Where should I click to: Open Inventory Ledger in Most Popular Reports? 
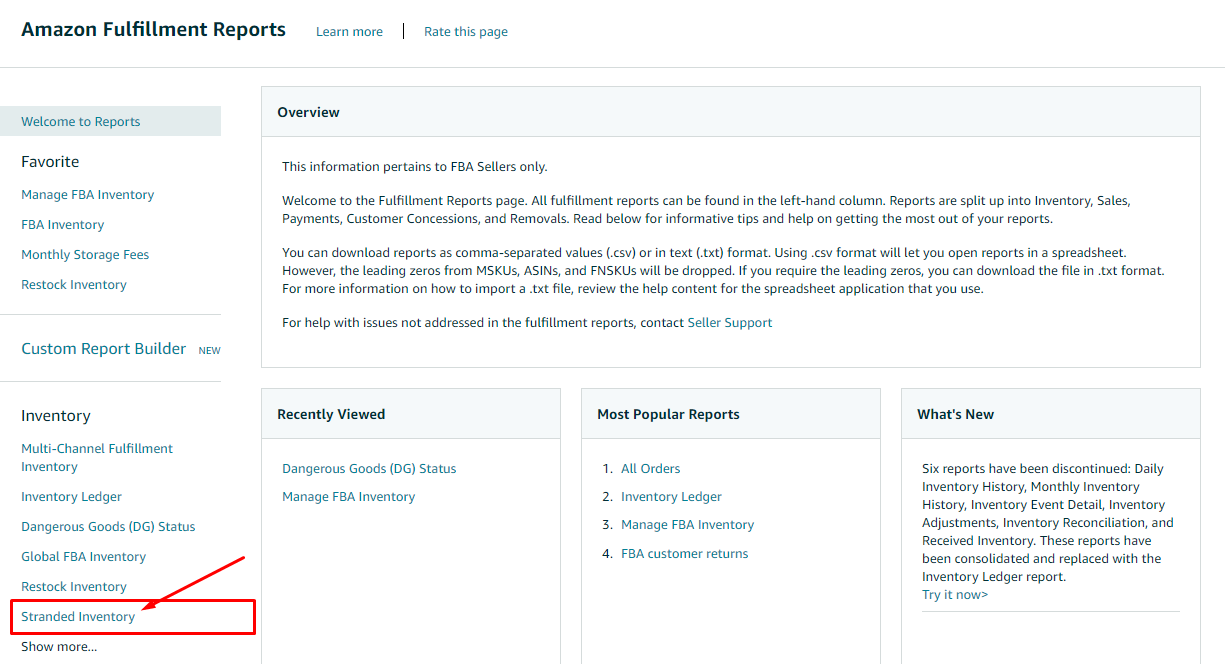coord(671,497)
